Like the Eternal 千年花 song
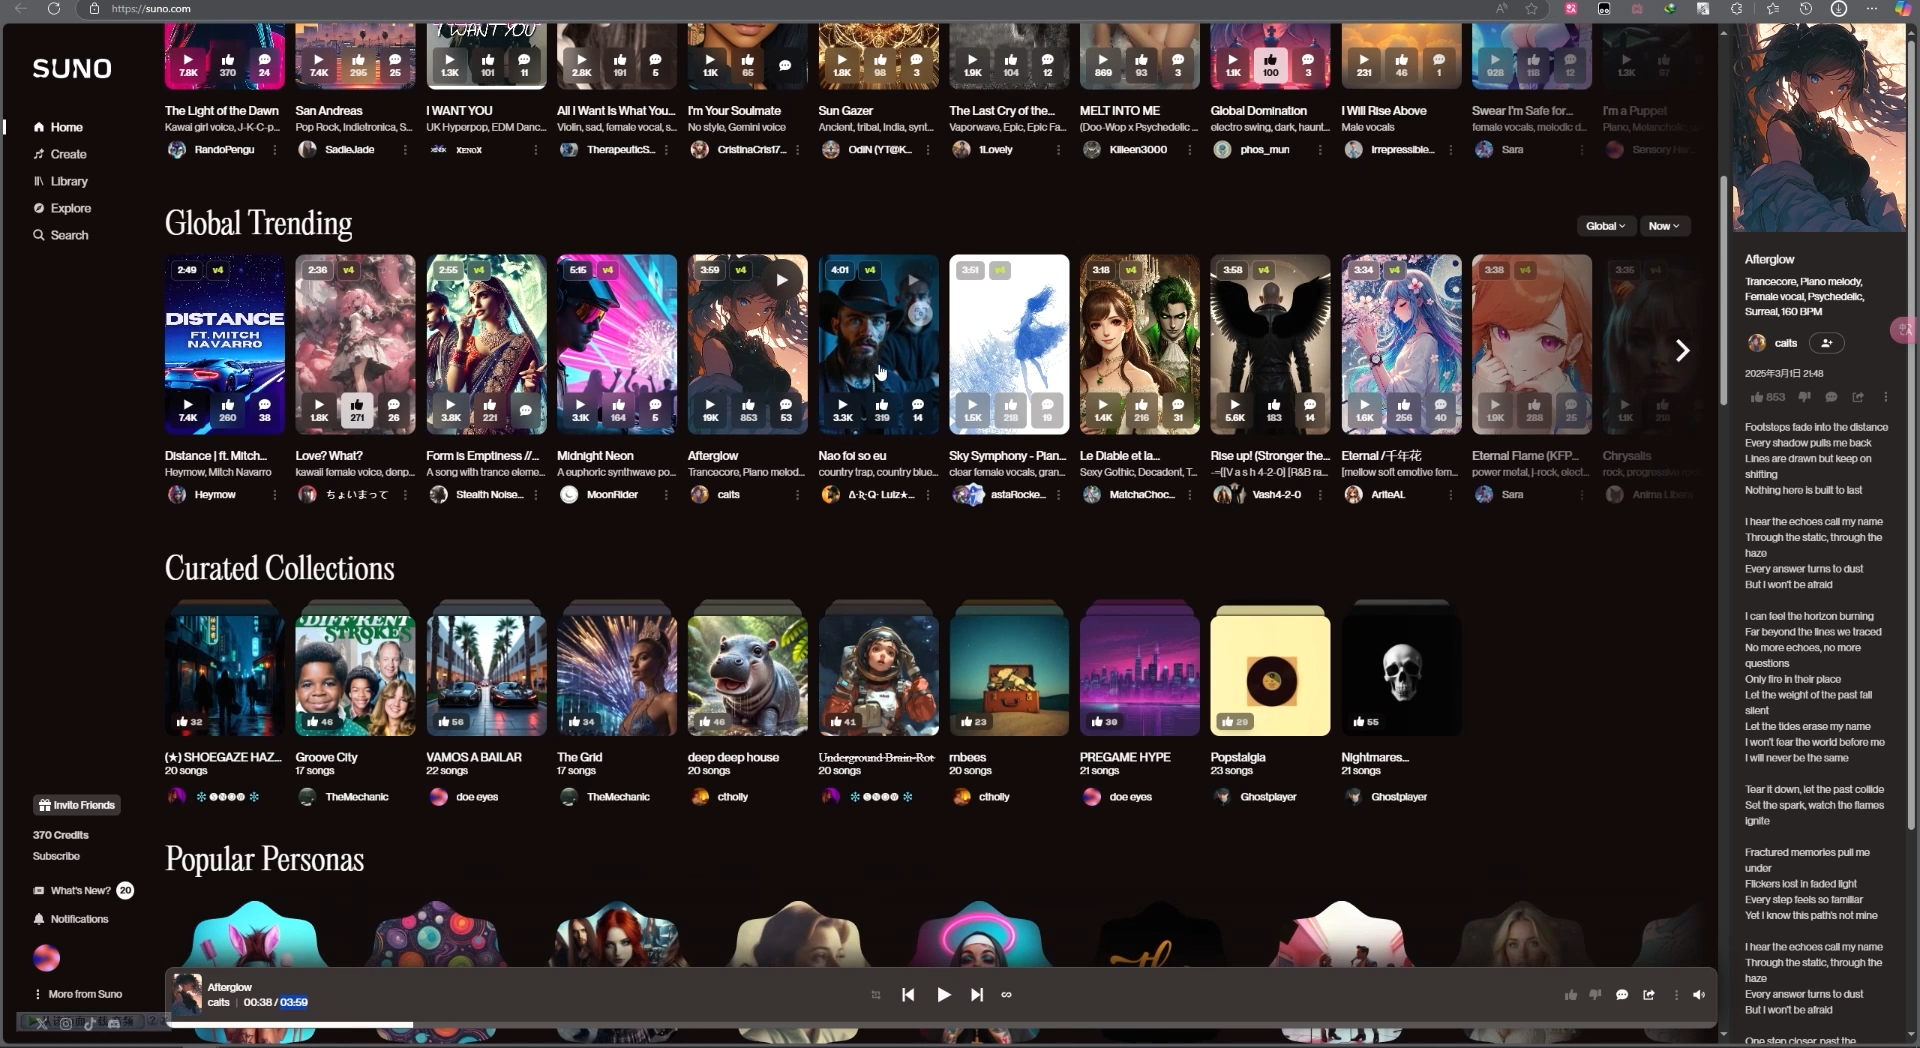Screen dimensions: 1920x1048 pos(1403,409)
